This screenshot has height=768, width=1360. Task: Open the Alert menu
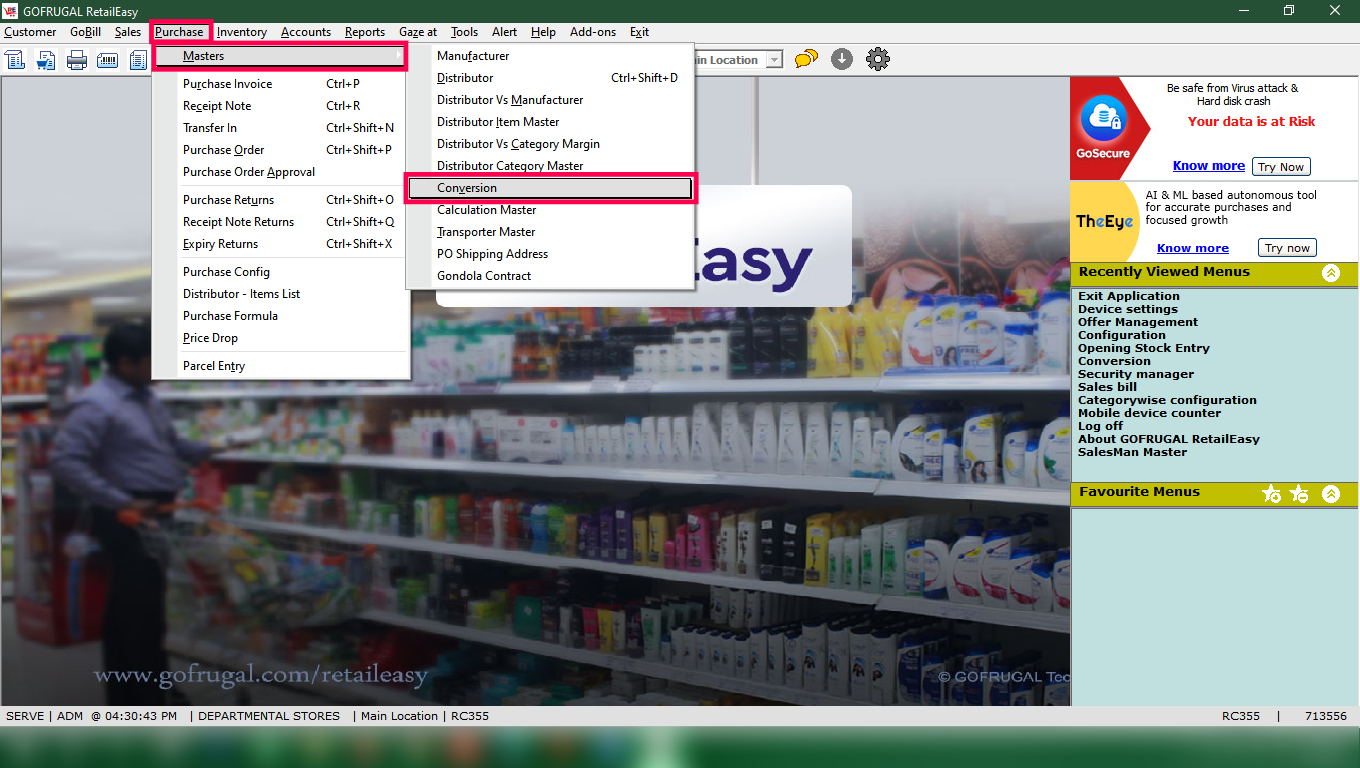(505, 32)
